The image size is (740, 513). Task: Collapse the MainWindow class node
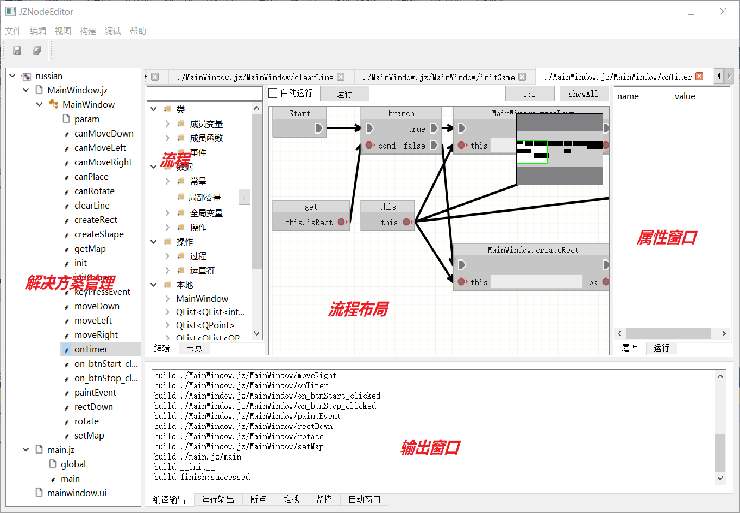coord(39,104)
